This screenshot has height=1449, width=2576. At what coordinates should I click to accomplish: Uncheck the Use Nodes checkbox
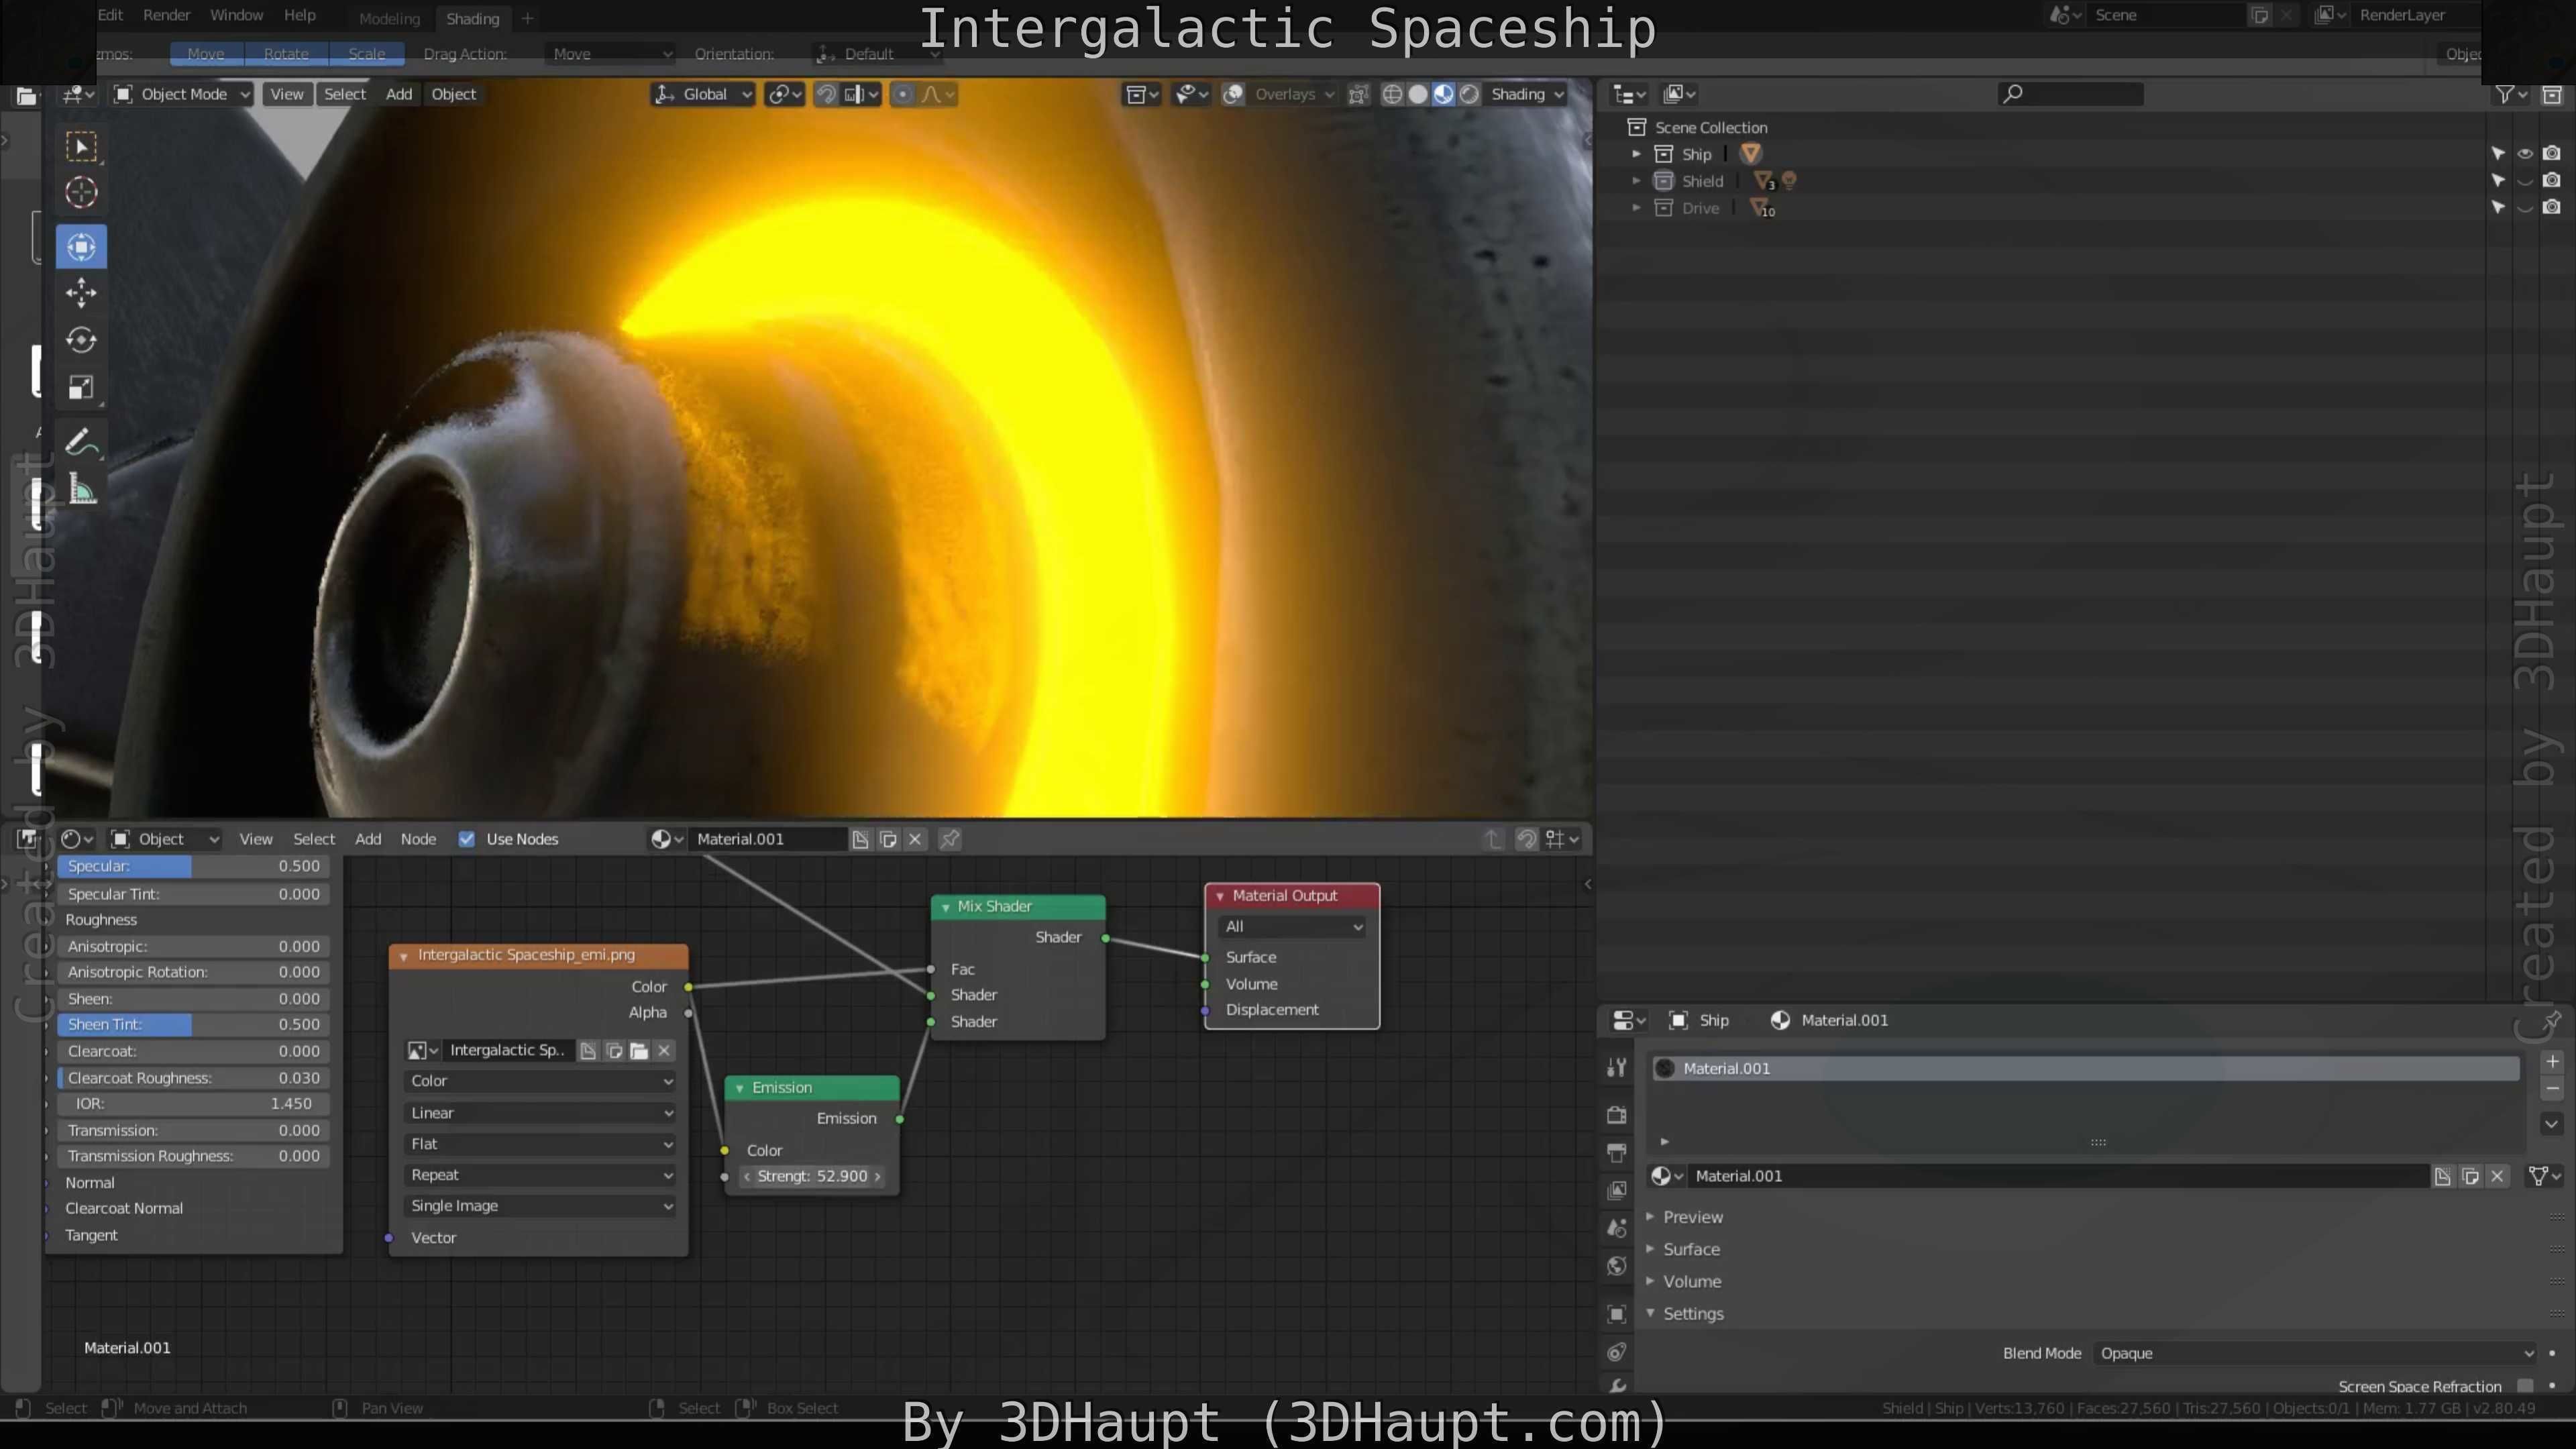(x=466, y=839)
